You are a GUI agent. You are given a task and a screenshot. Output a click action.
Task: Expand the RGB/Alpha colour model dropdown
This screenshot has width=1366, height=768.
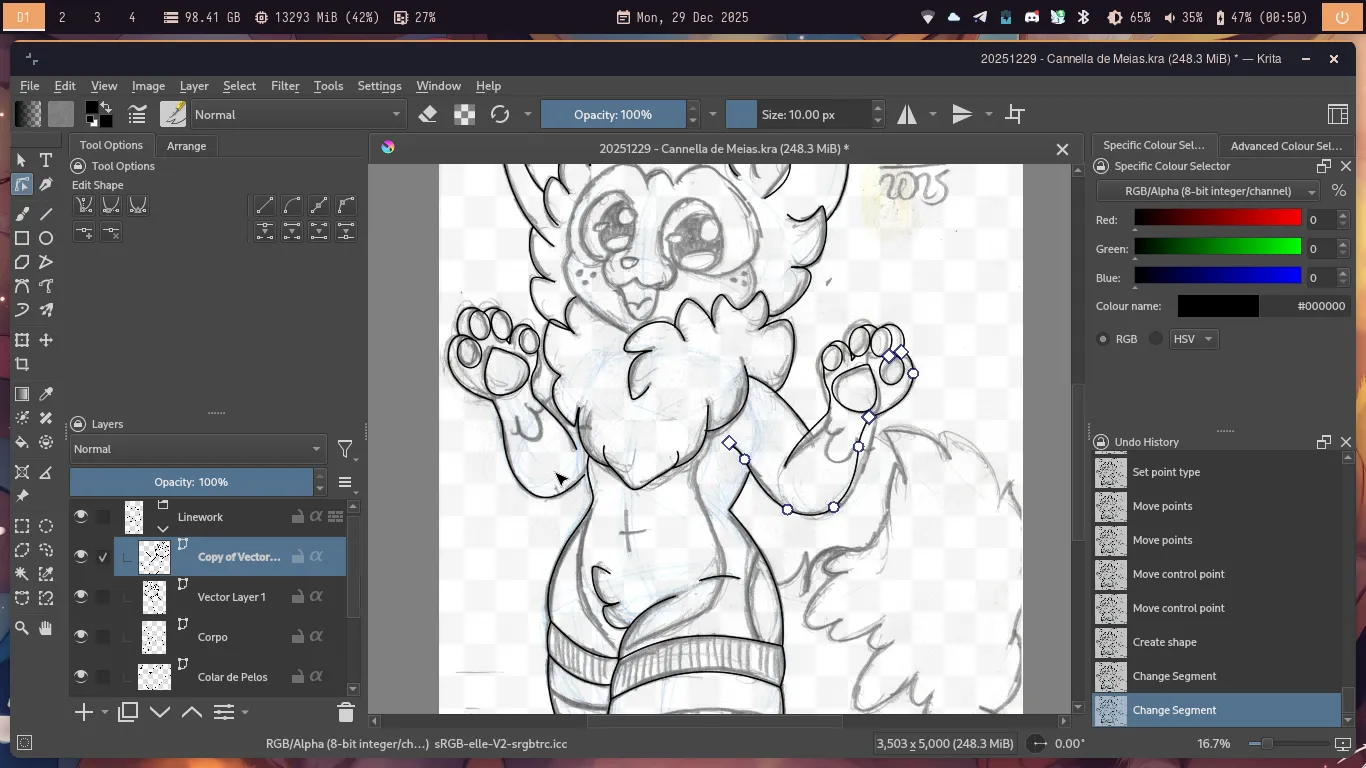click(1207, 191)
